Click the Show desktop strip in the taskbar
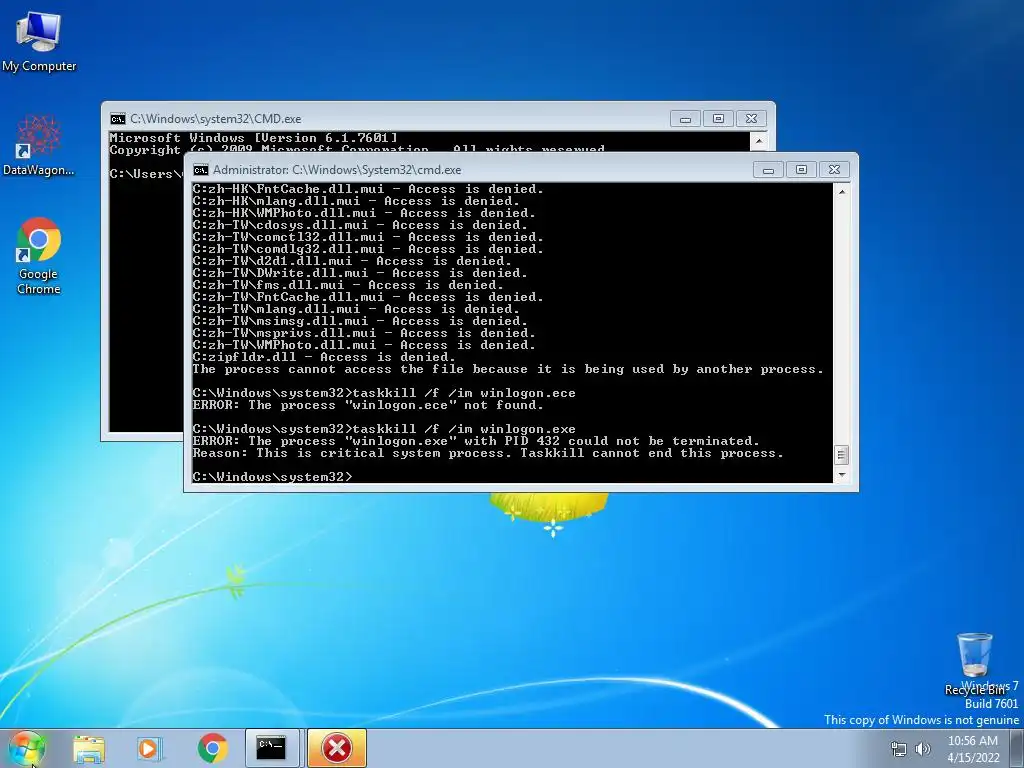Screen dimensions: 1024x768 pos(1016,749)
